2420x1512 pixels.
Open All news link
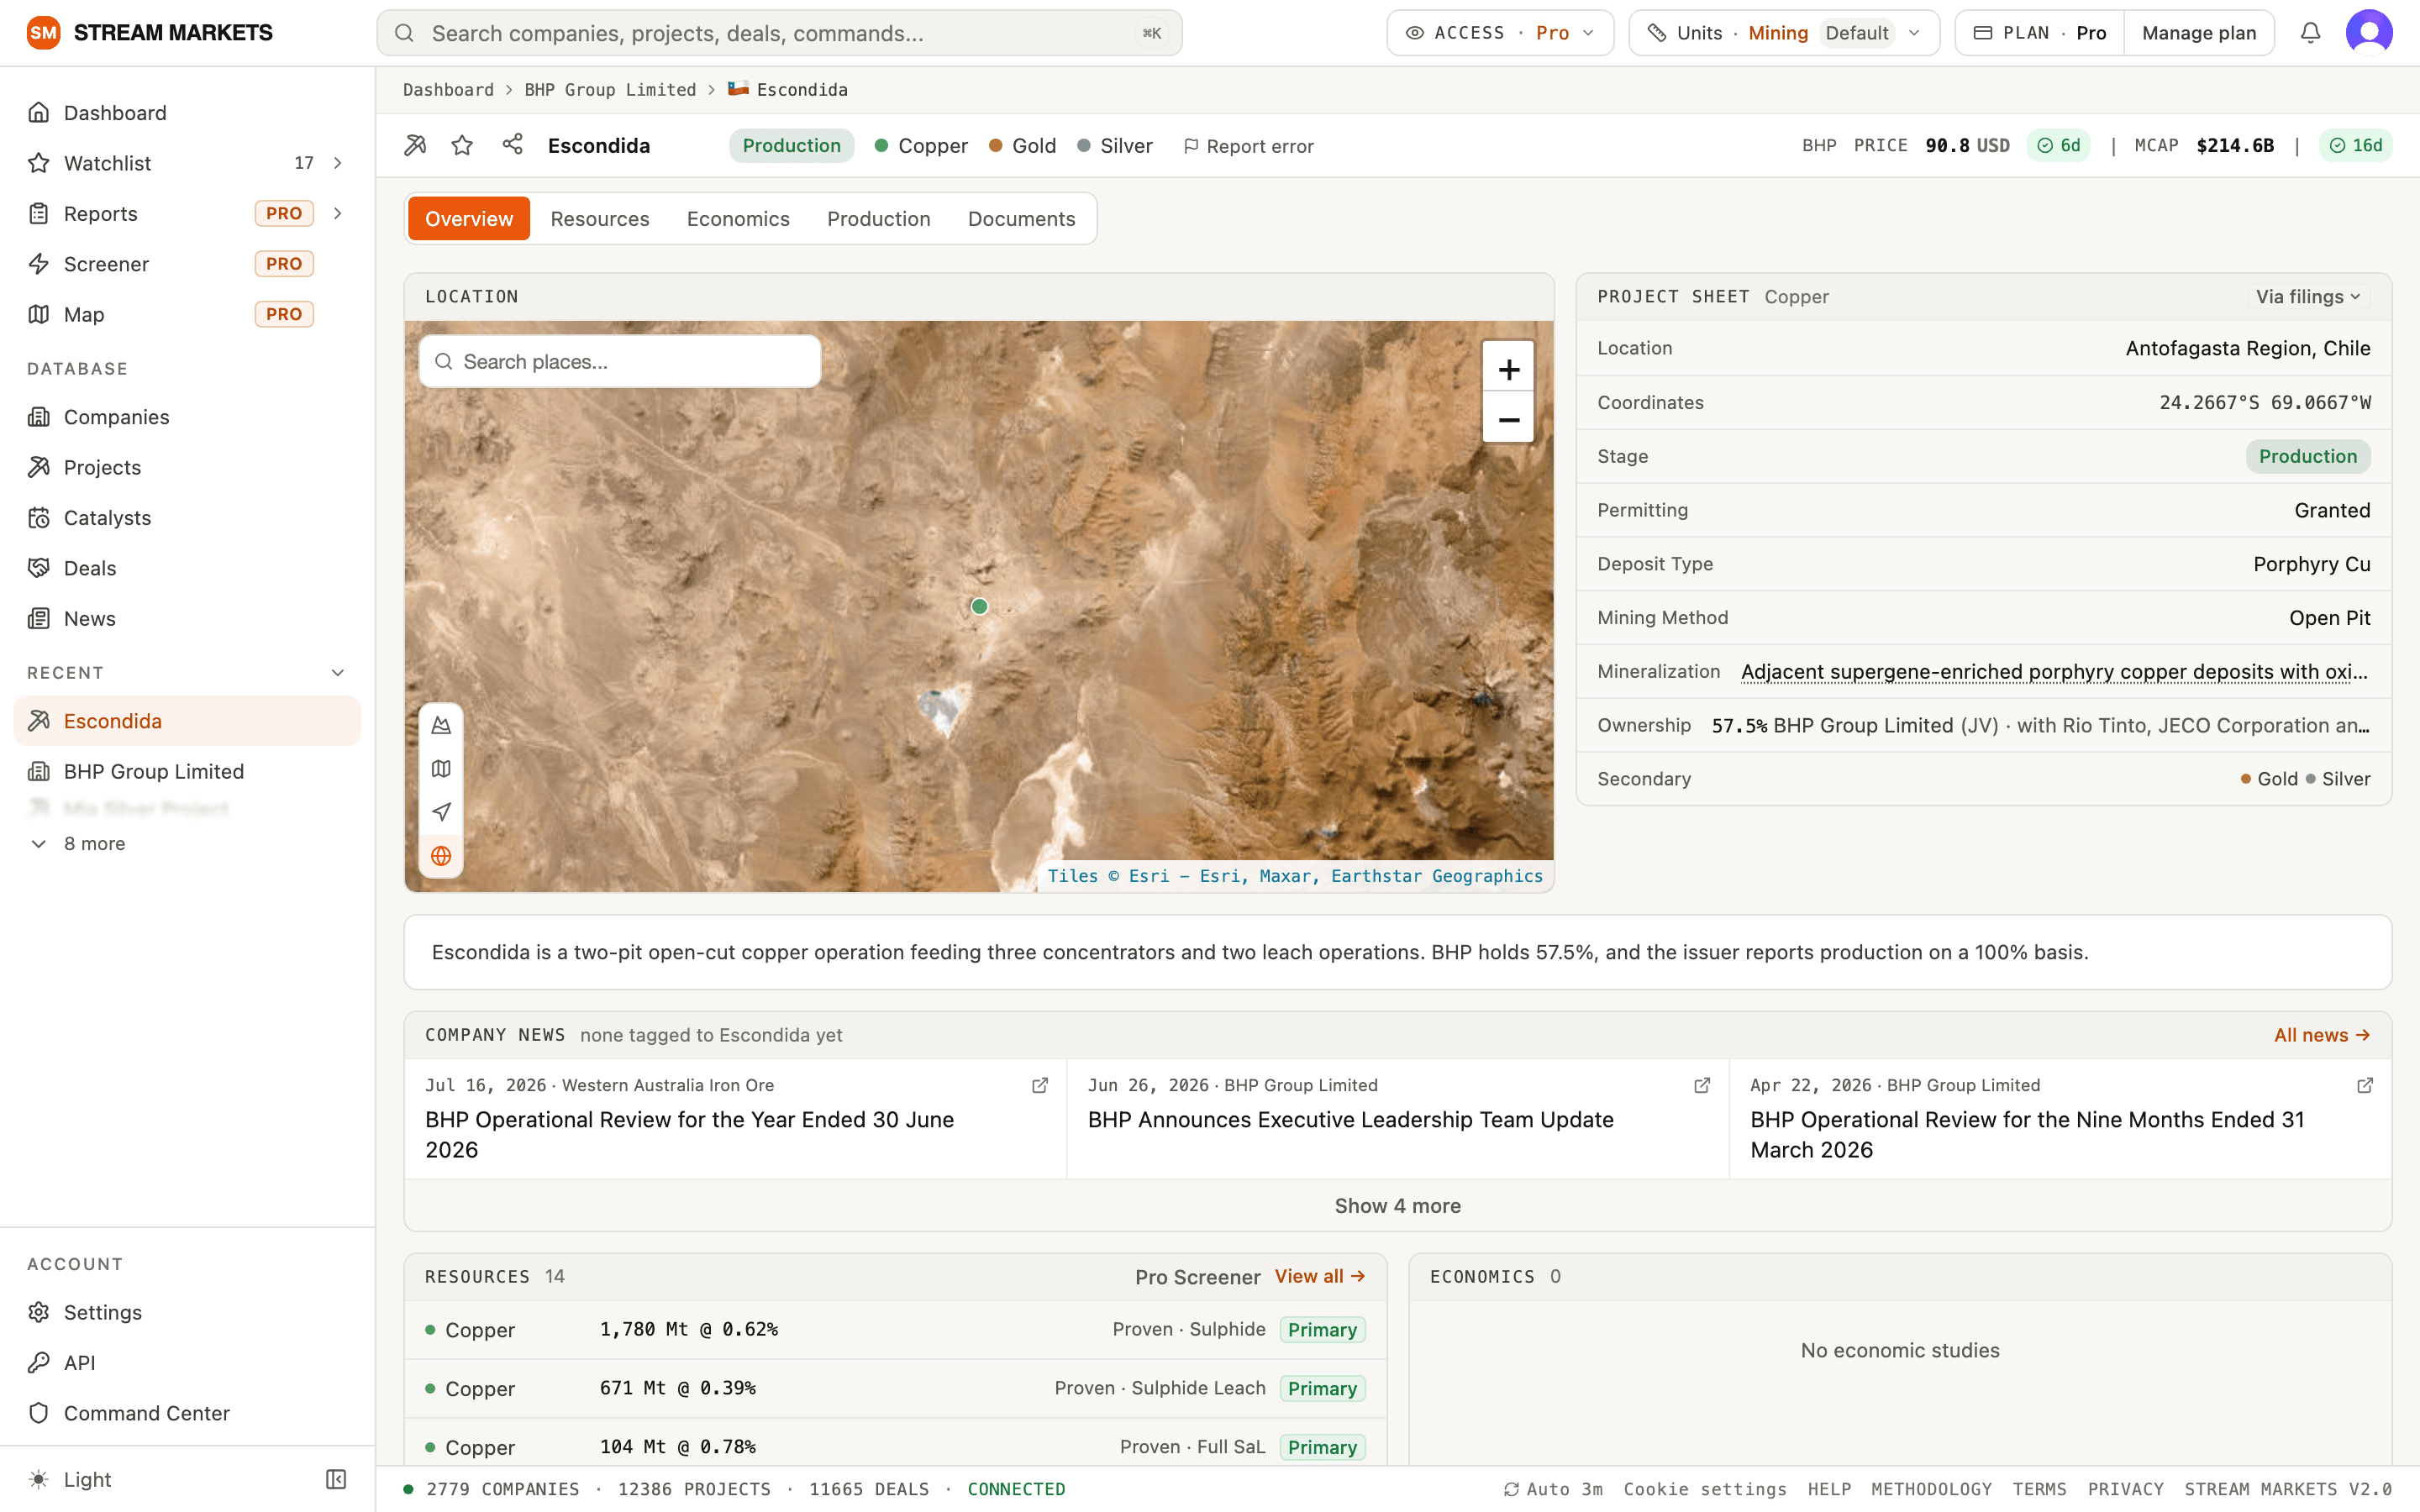(x=2321, y=1035)
